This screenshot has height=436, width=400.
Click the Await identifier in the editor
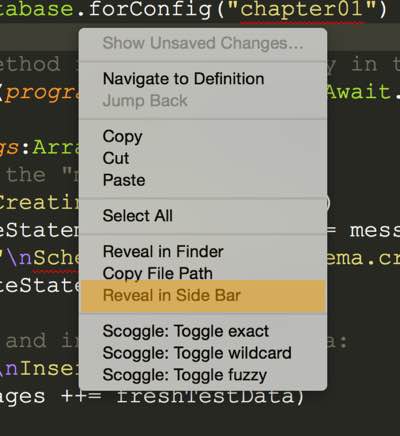pyautogui.click(x=358, y=91)
